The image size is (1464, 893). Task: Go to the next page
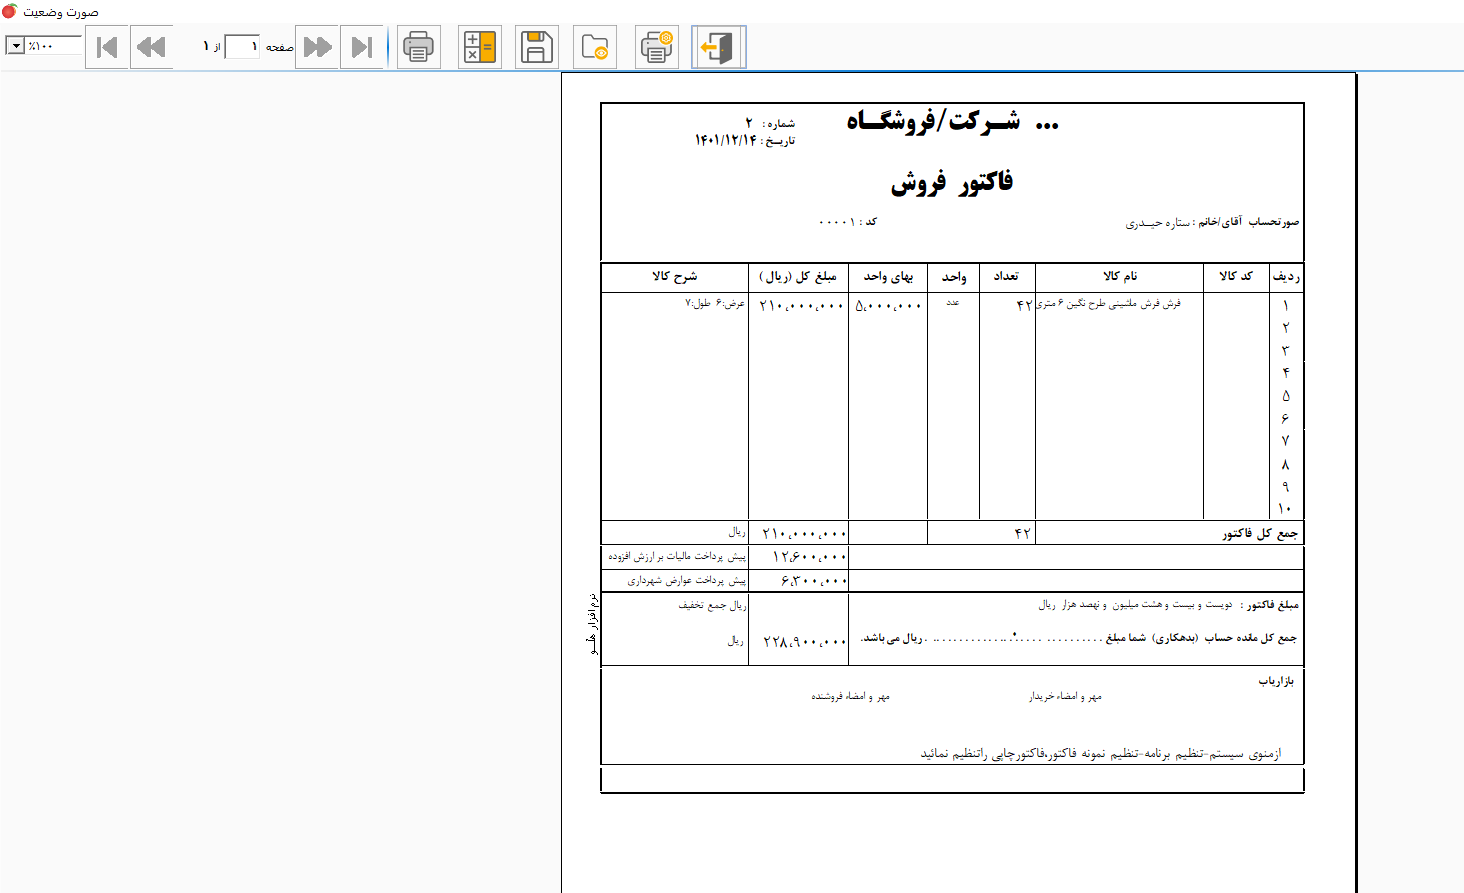[x=318, y=47]
